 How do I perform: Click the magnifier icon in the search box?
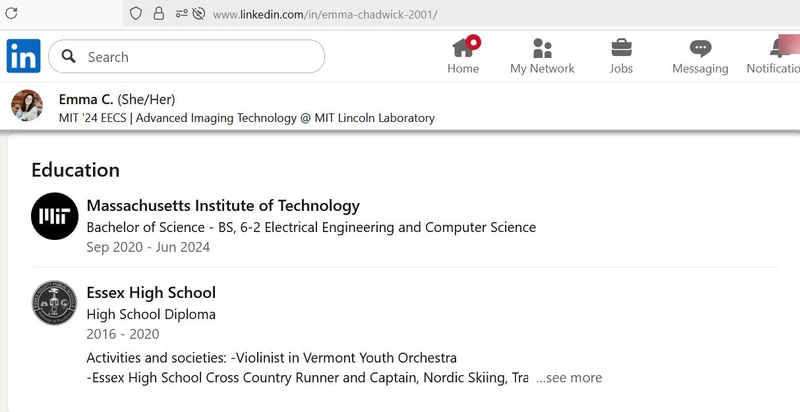69,57
